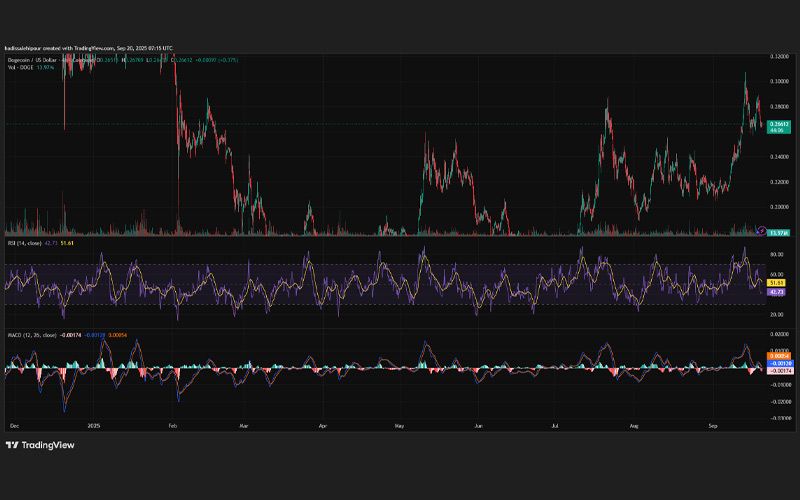Click the 20.00 RSI axis label
This screenshot has height=500, width=800.
point(777,315)
